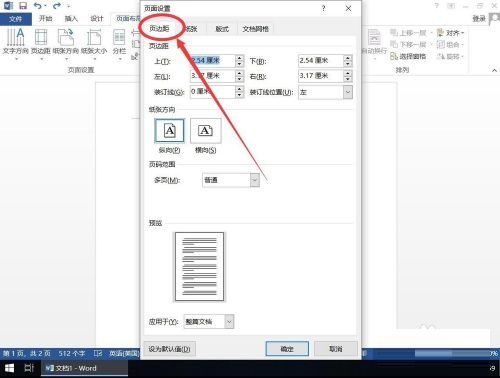This screenshot has width=500, height=378.
Task: Click the help question mark in dialog title
Action: pyautogui.click(x=323, y=8)
